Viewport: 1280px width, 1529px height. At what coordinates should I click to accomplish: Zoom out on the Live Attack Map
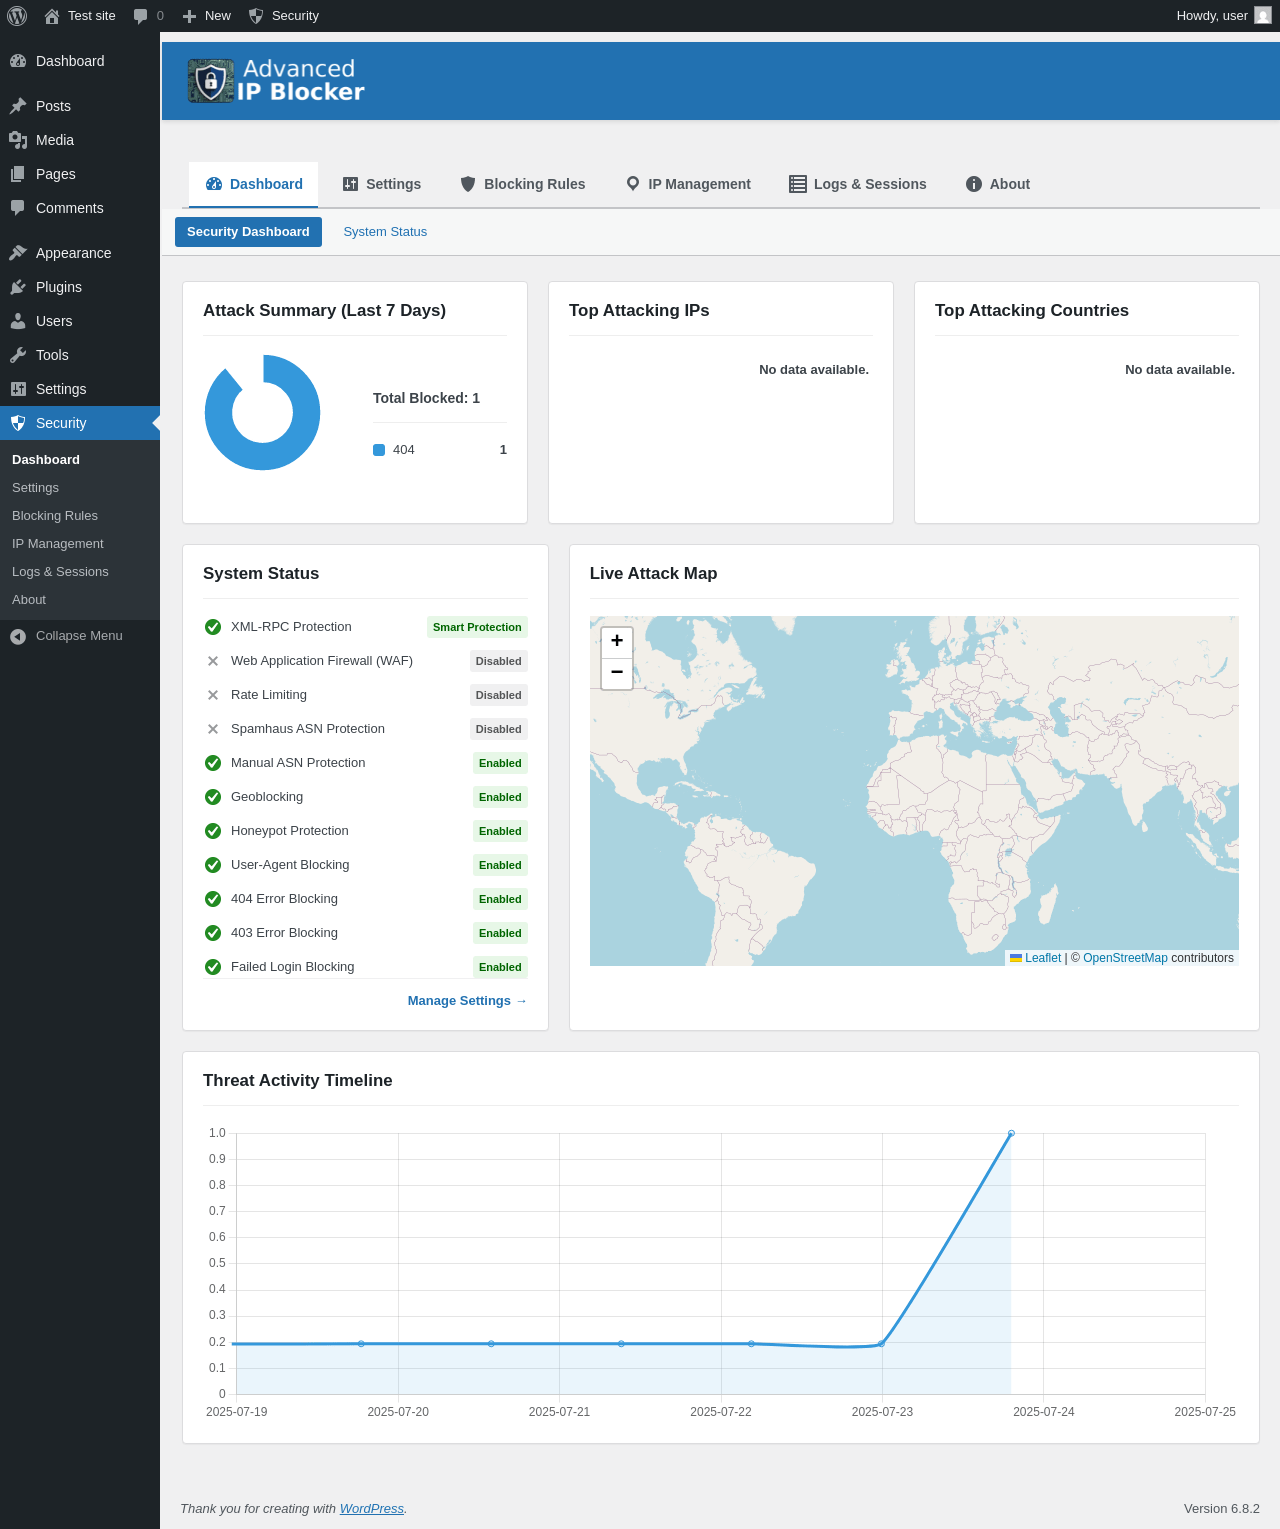pyautogui.click(x=617, y=672)
